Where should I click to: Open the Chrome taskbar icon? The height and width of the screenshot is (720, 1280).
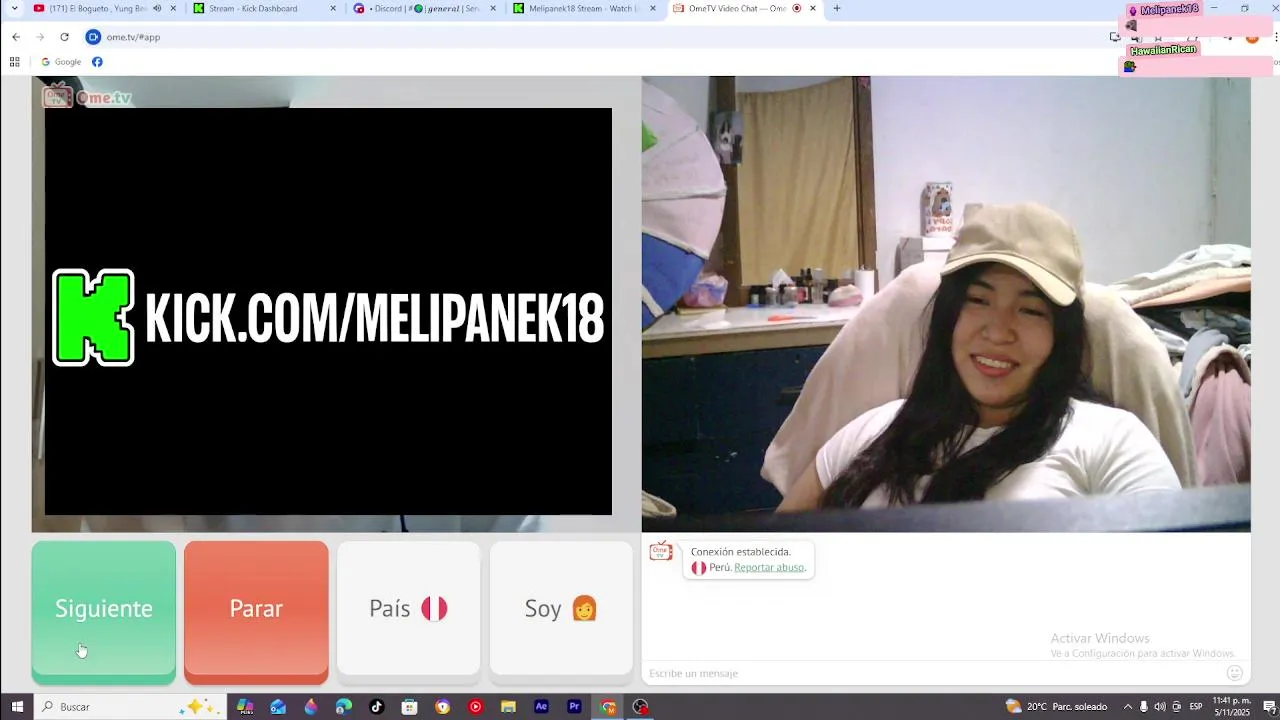click(x=607, y=707)
